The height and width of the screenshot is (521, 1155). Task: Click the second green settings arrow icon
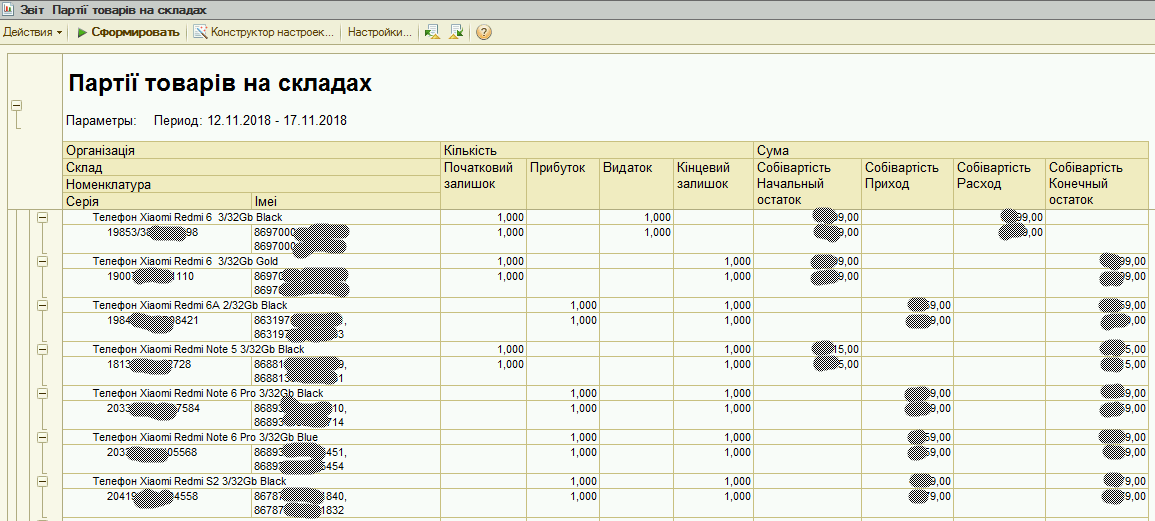pos(456,32)
